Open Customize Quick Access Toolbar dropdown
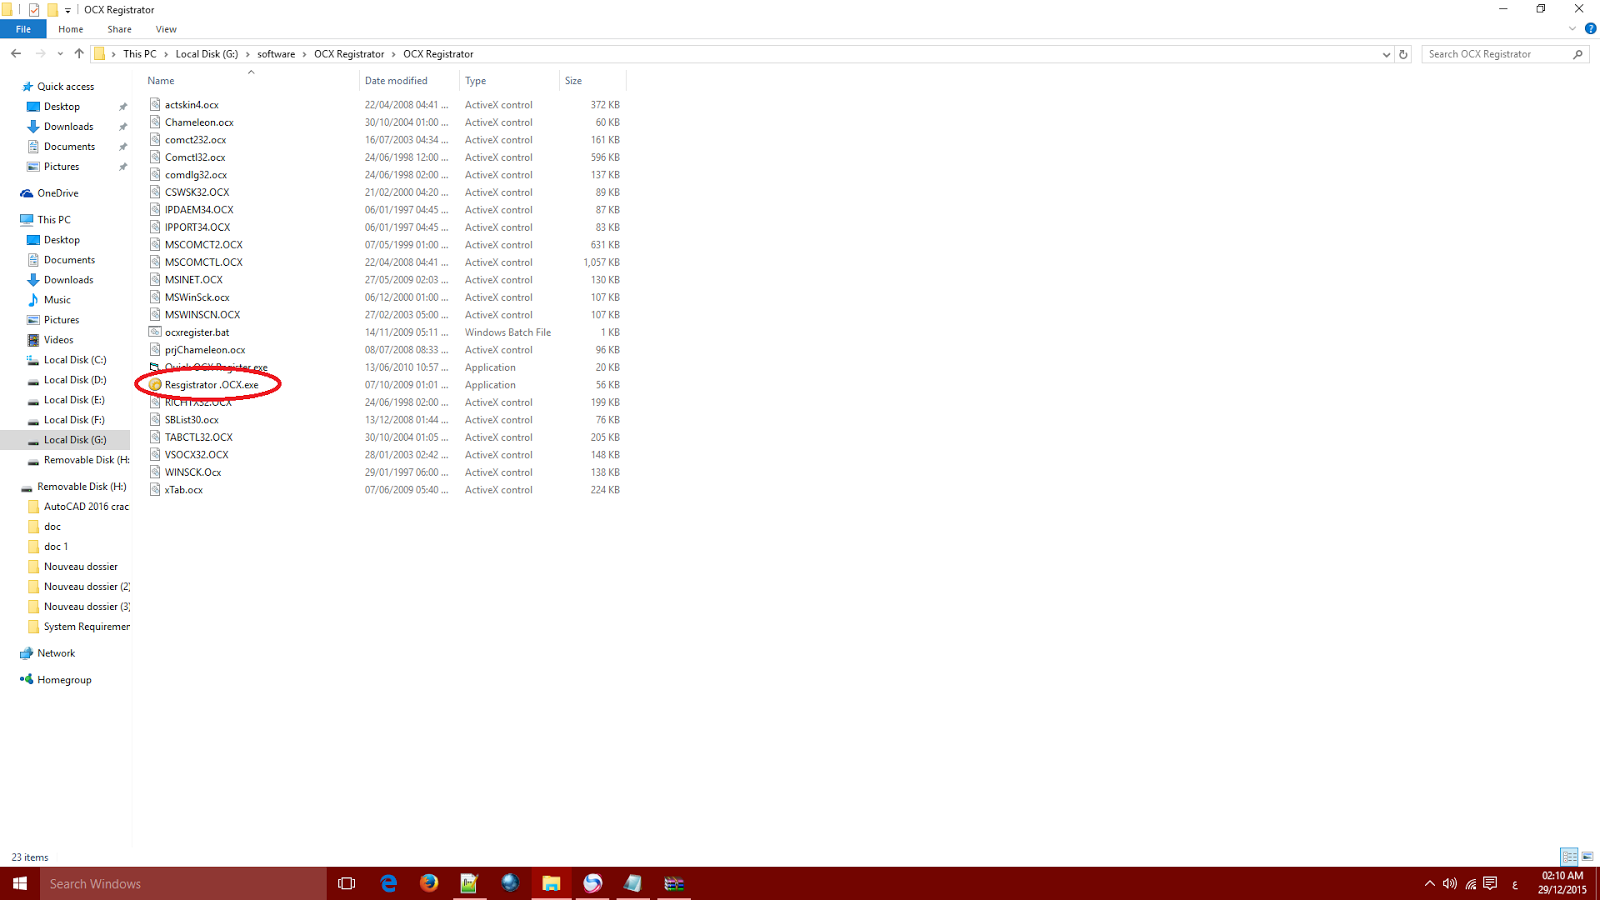The width and height of the screenshot is (1600, 900). click(x=68, y=10)
